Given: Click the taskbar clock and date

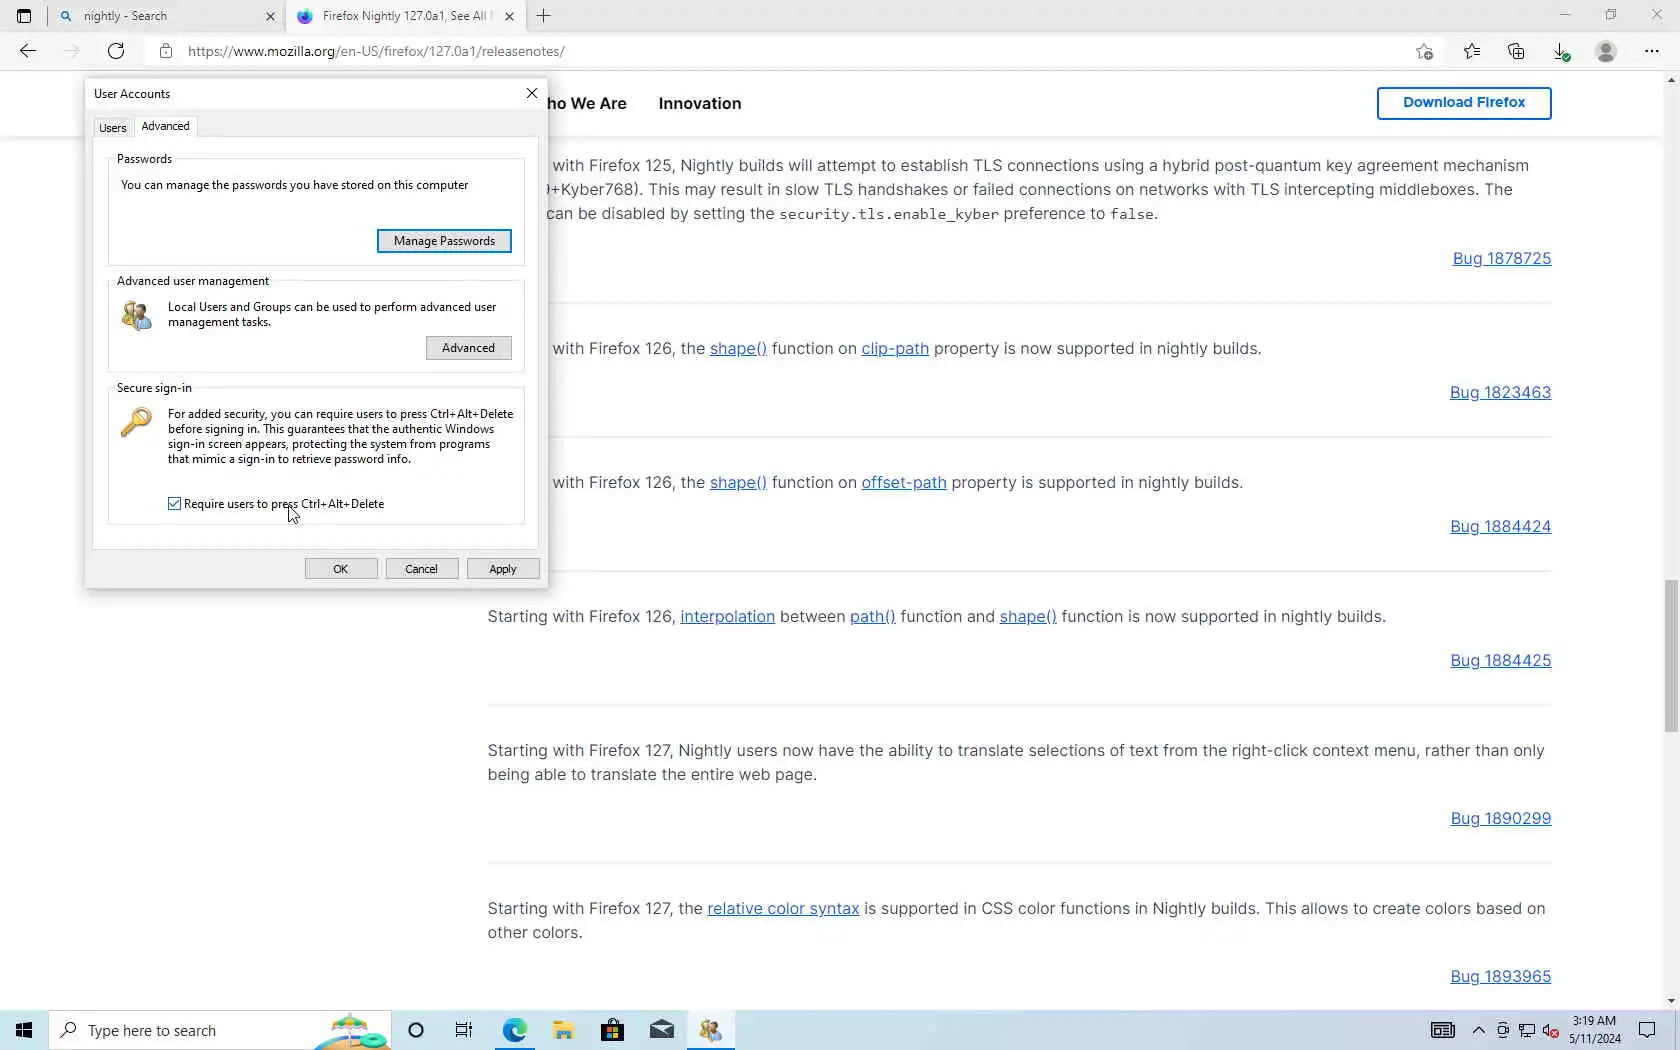Looking at the screenshot, I should [x=1594, y=1030].
